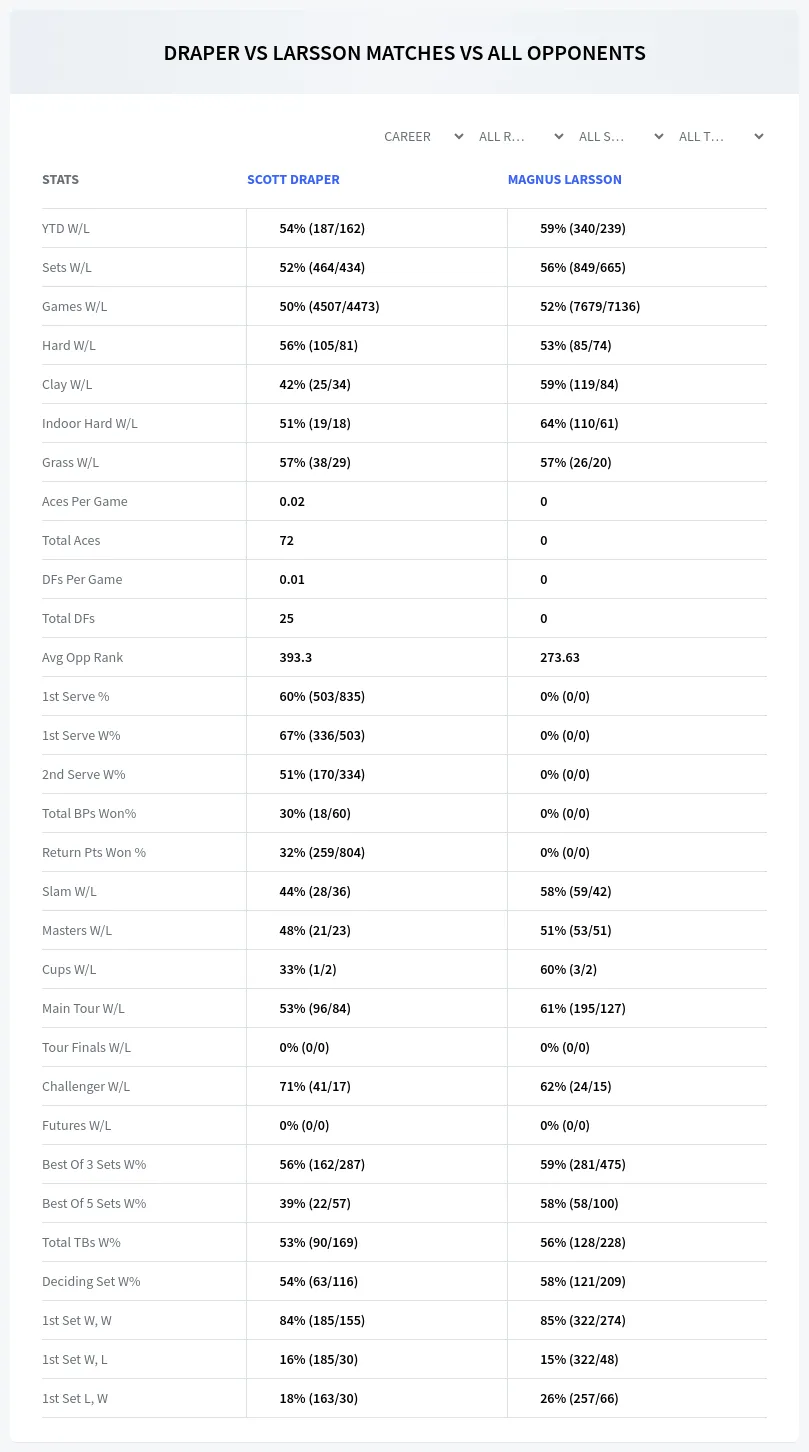
Task: Select Larsson's Deciding Set W% value 58% (121/209)
Action: 583,1281
